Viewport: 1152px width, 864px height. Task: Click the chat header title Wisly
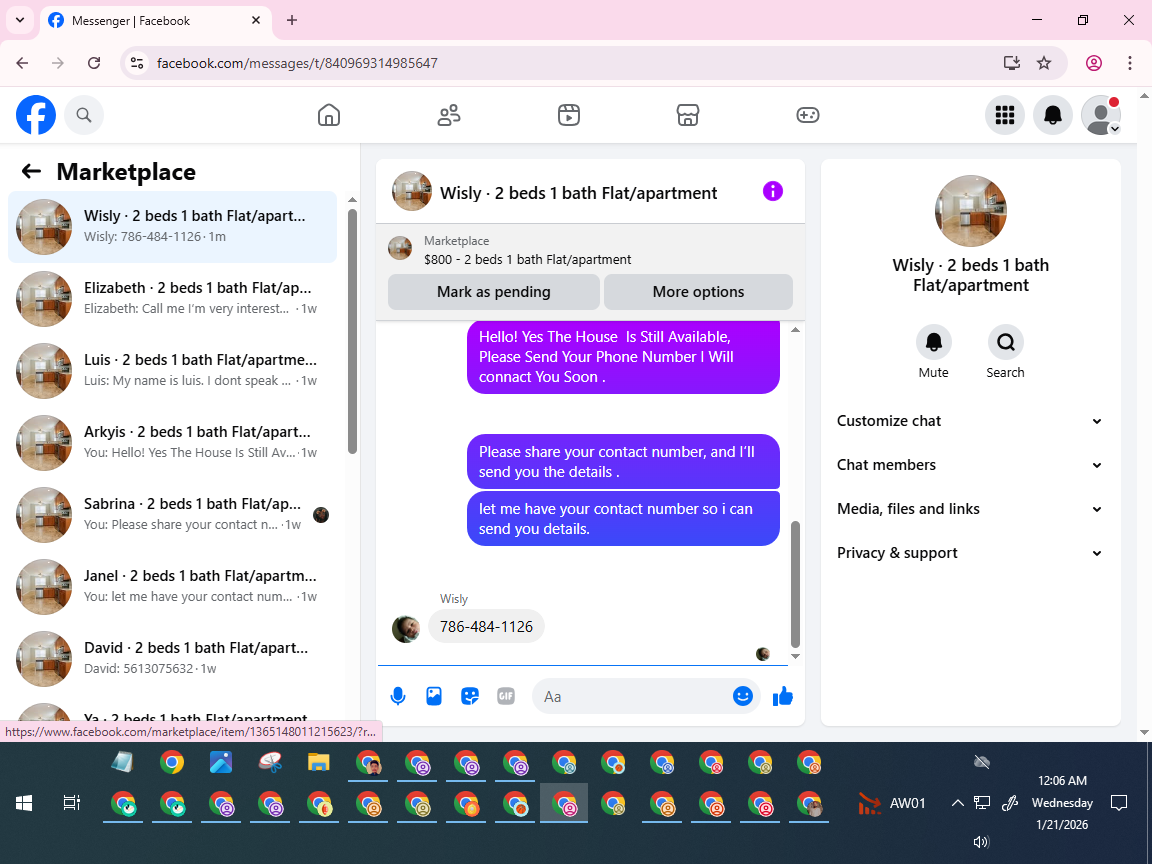(578, 193)
